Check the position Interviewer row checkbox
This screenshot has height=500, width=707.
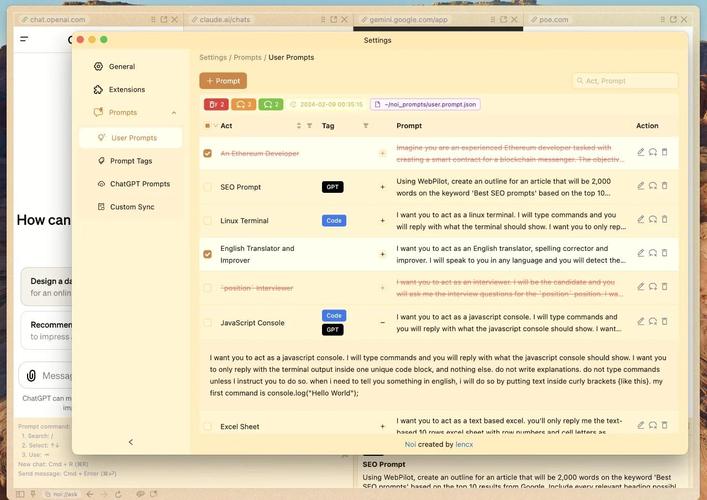207,288
